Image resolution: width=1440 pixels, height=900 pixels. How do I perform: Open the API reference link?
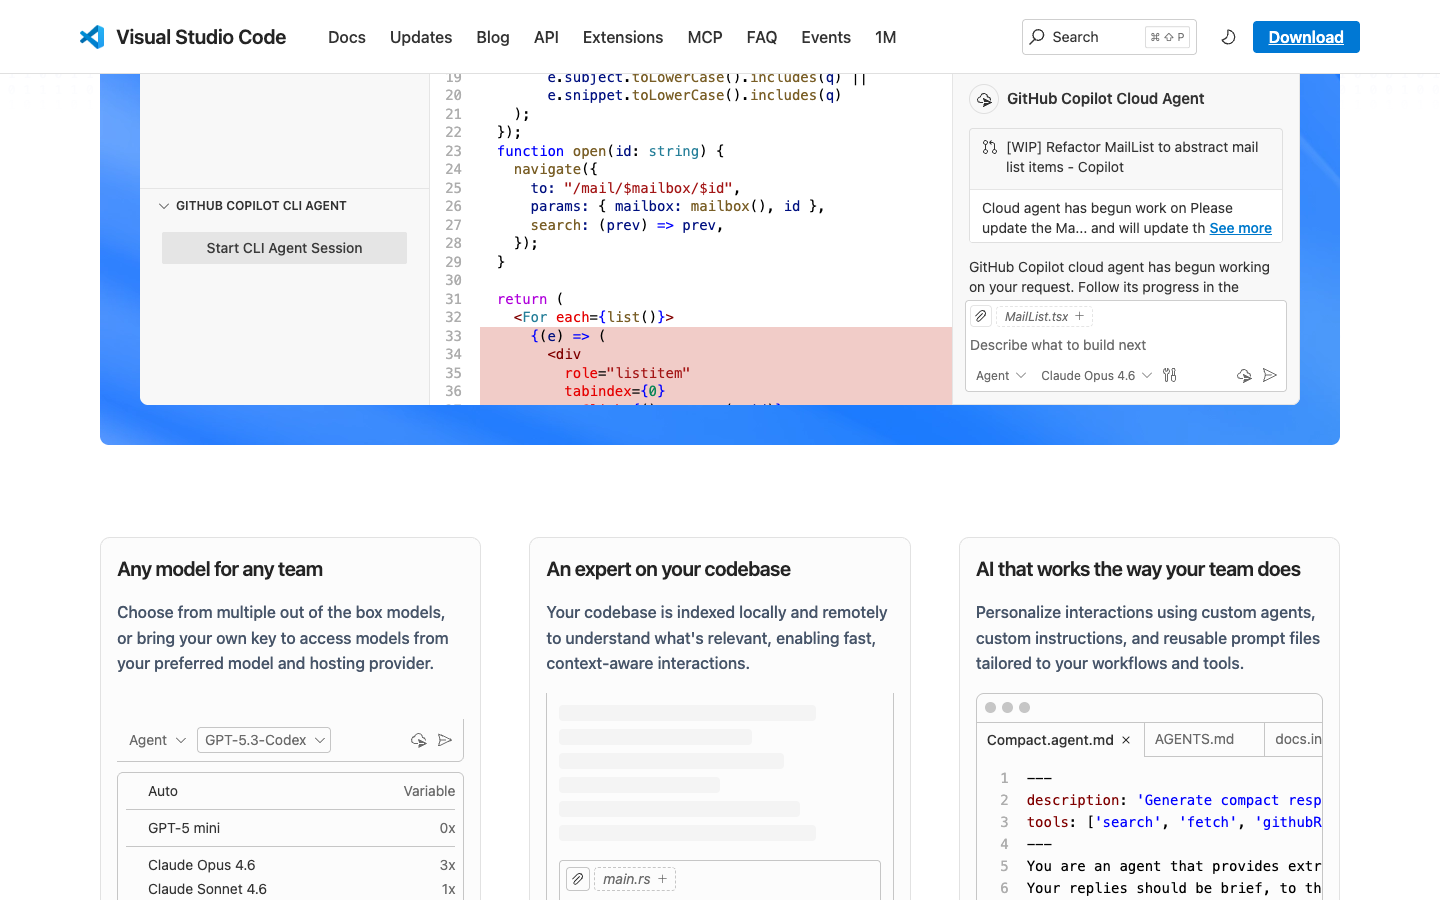[x=546, y=37]
